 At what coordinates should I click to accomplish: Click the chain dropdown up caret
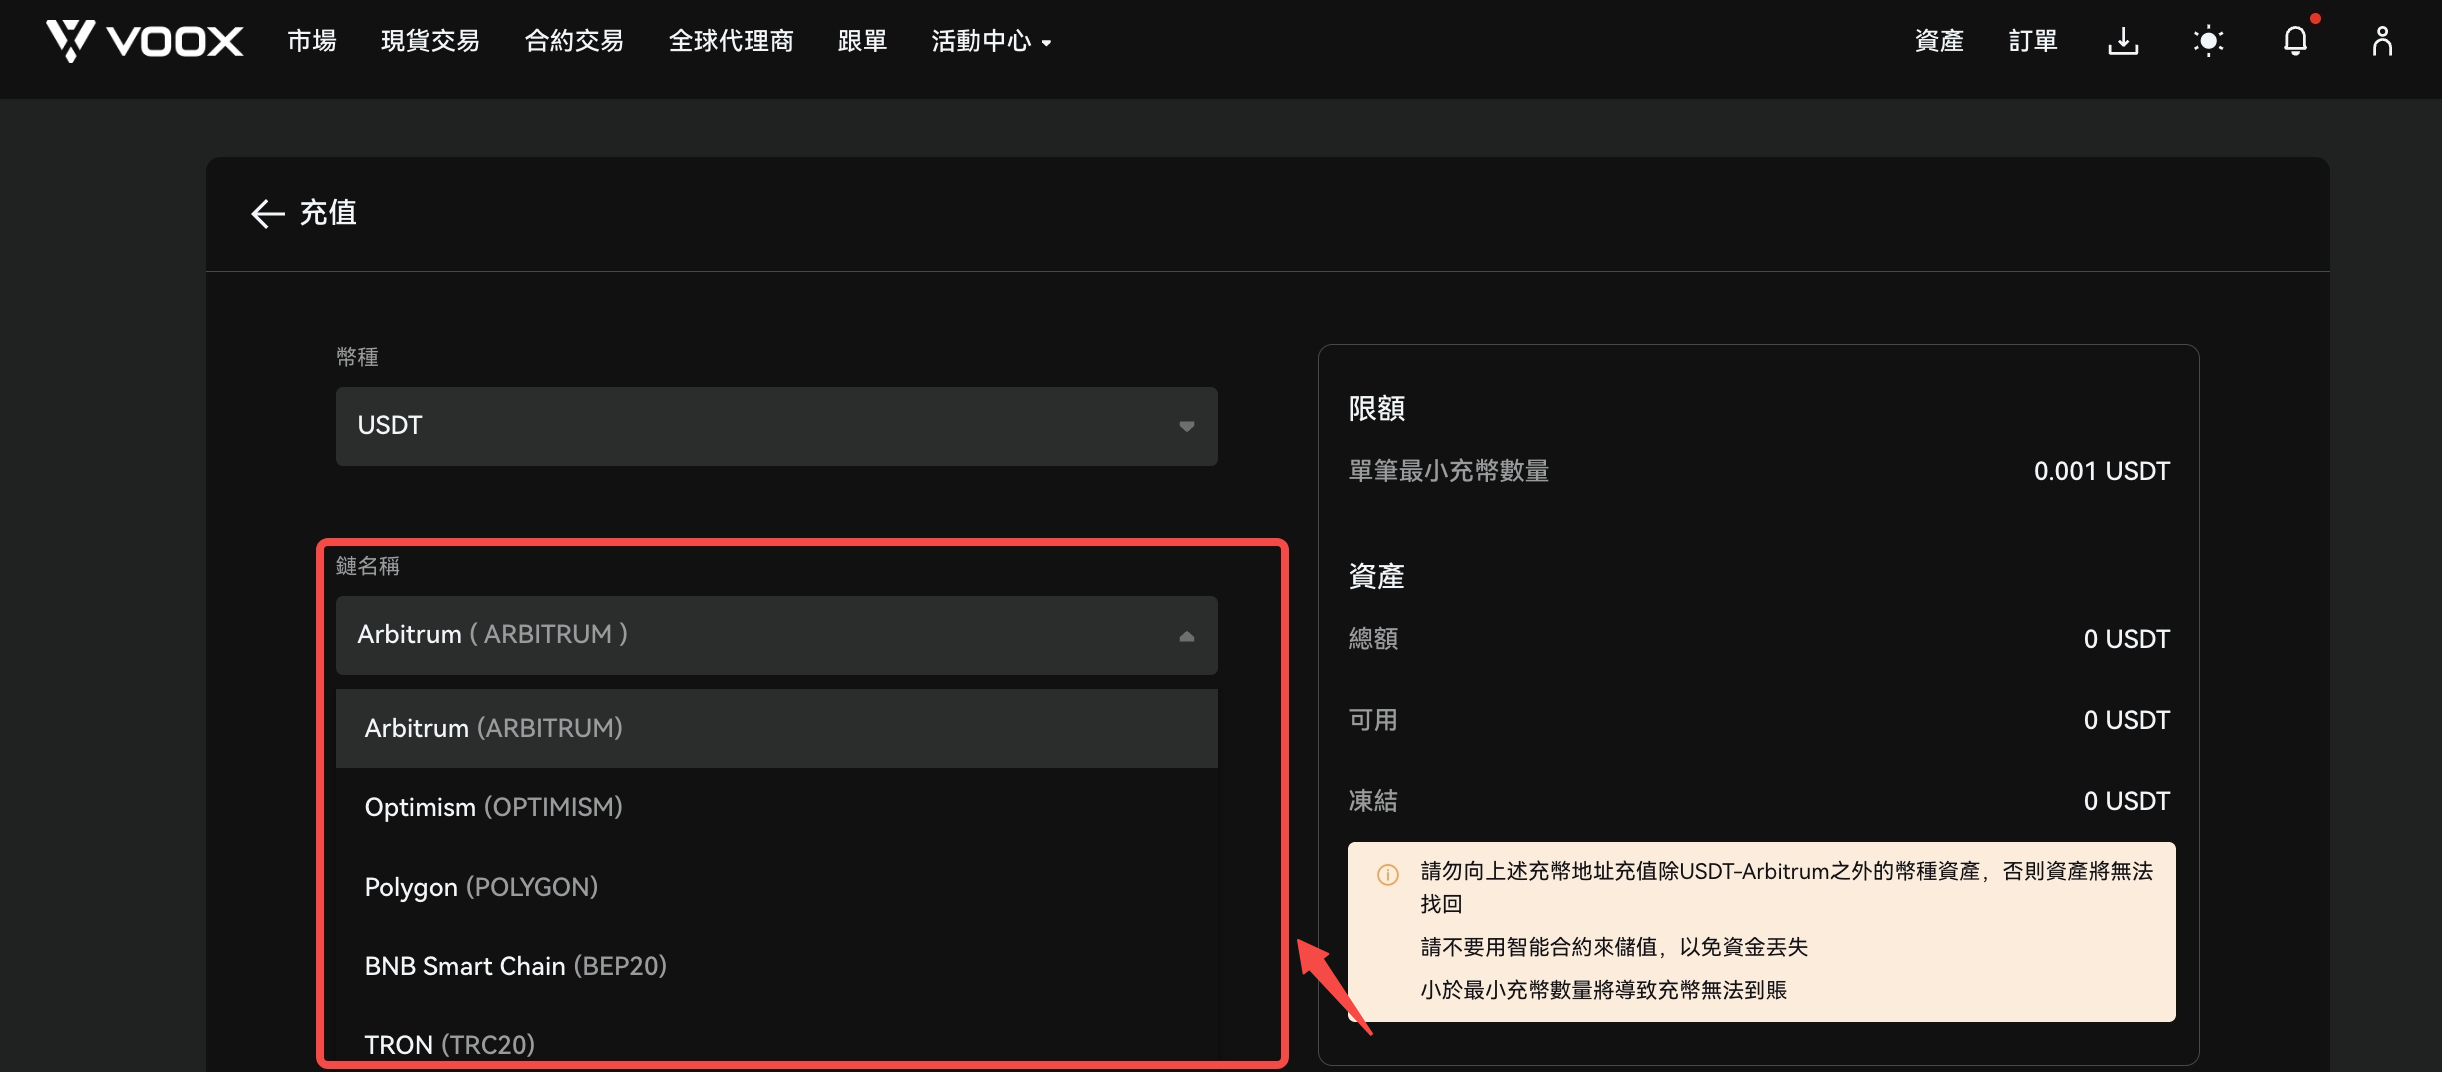1186,636
